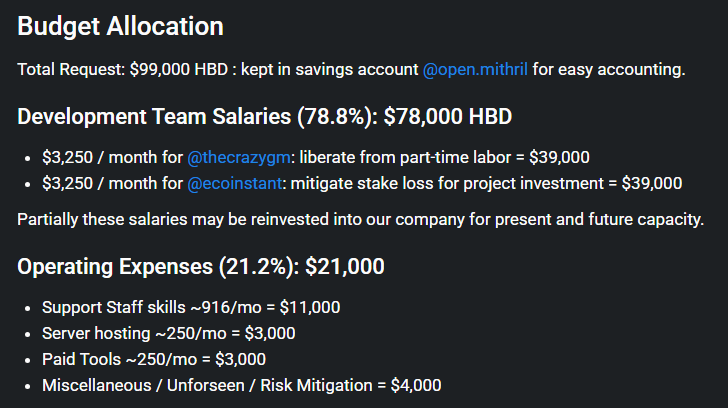The image size is (728, 408).
Task: Open the @open.mithril account link
Action: point(475,70)
